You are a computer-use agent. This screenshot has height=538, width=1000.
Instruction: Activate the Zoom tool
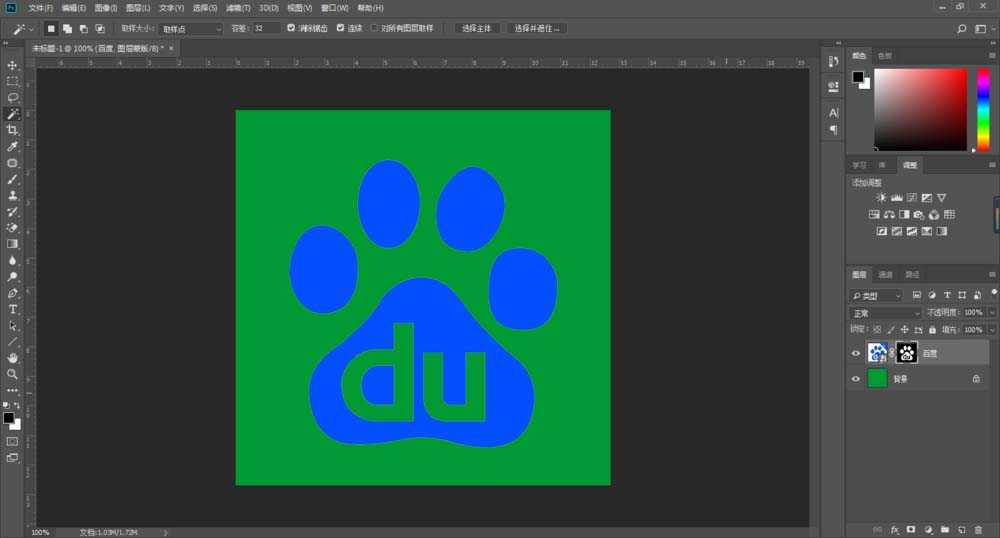point(13,374)
